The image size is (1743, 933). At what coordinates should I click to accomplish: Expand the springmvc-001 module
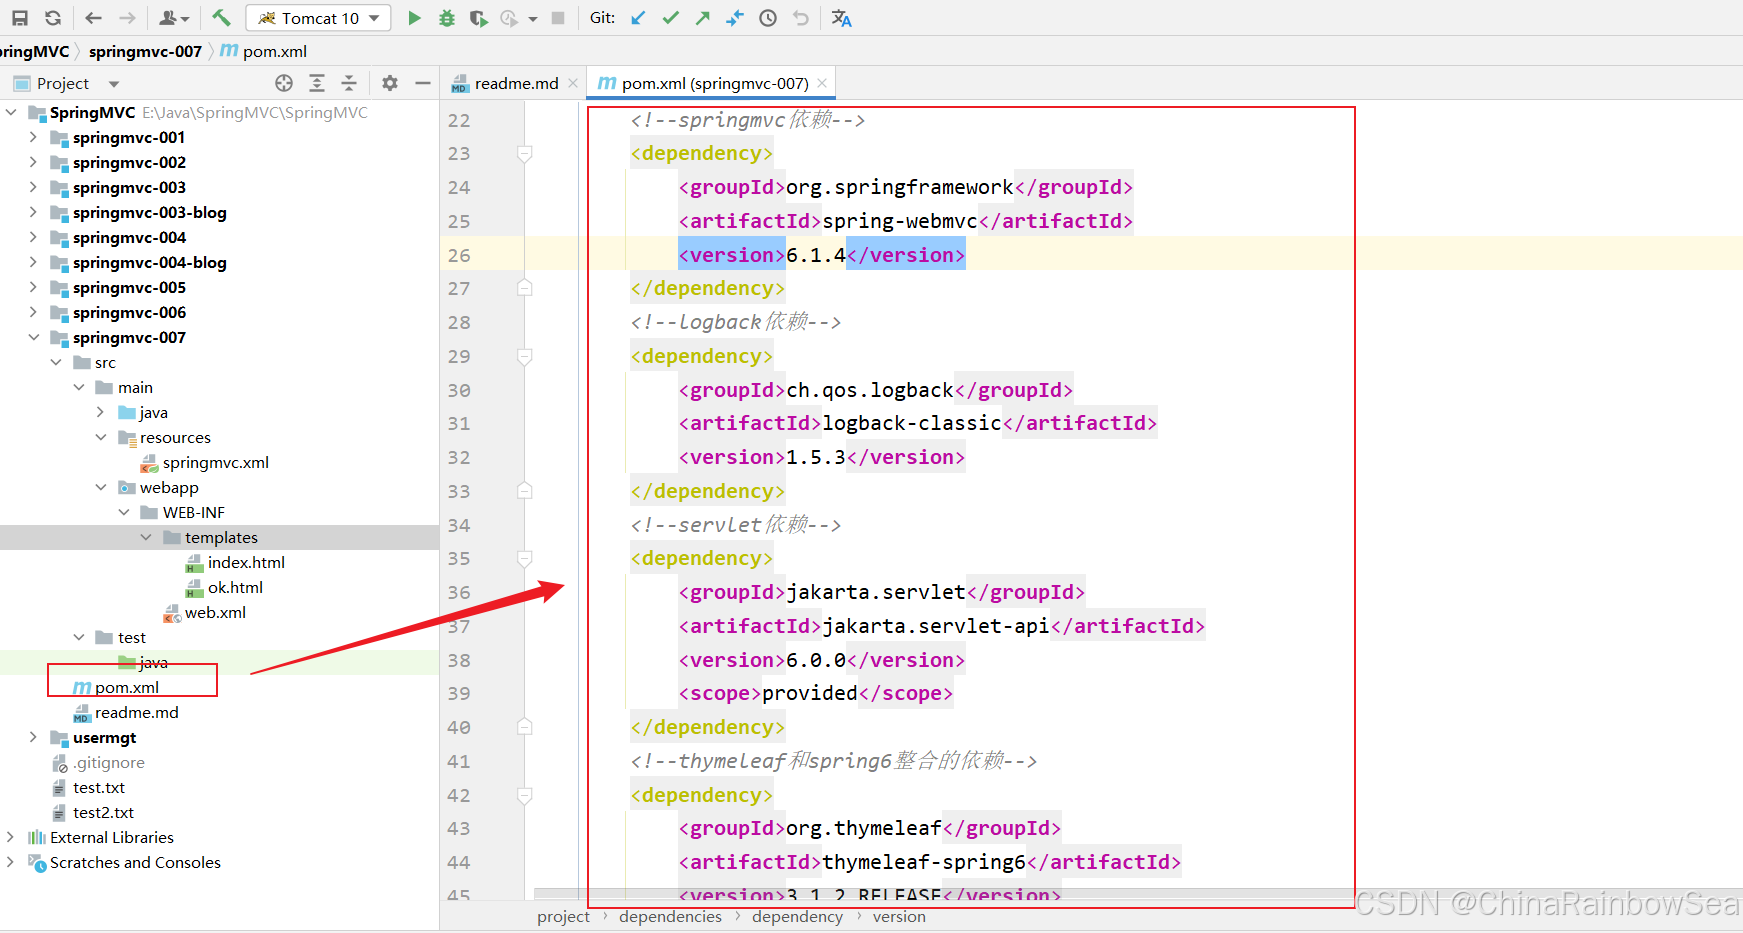click(33, 137)
